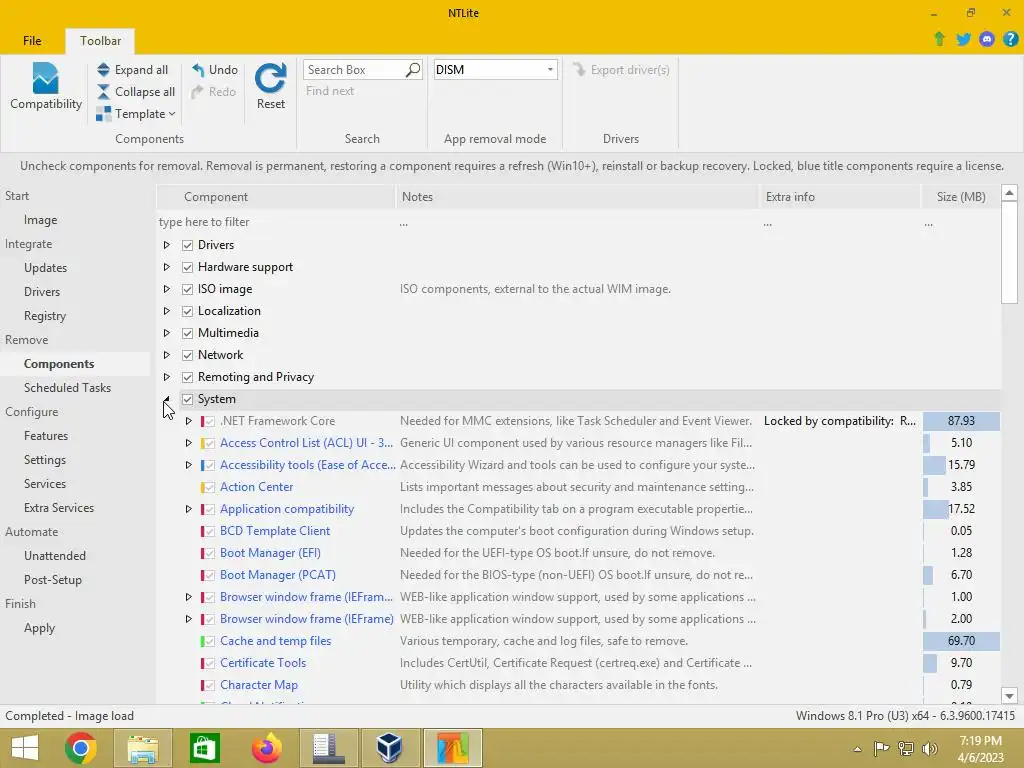This screenshot has width=1024, height=768.
Task: Click the Export driver(s) icon
Action: (579, 69)
